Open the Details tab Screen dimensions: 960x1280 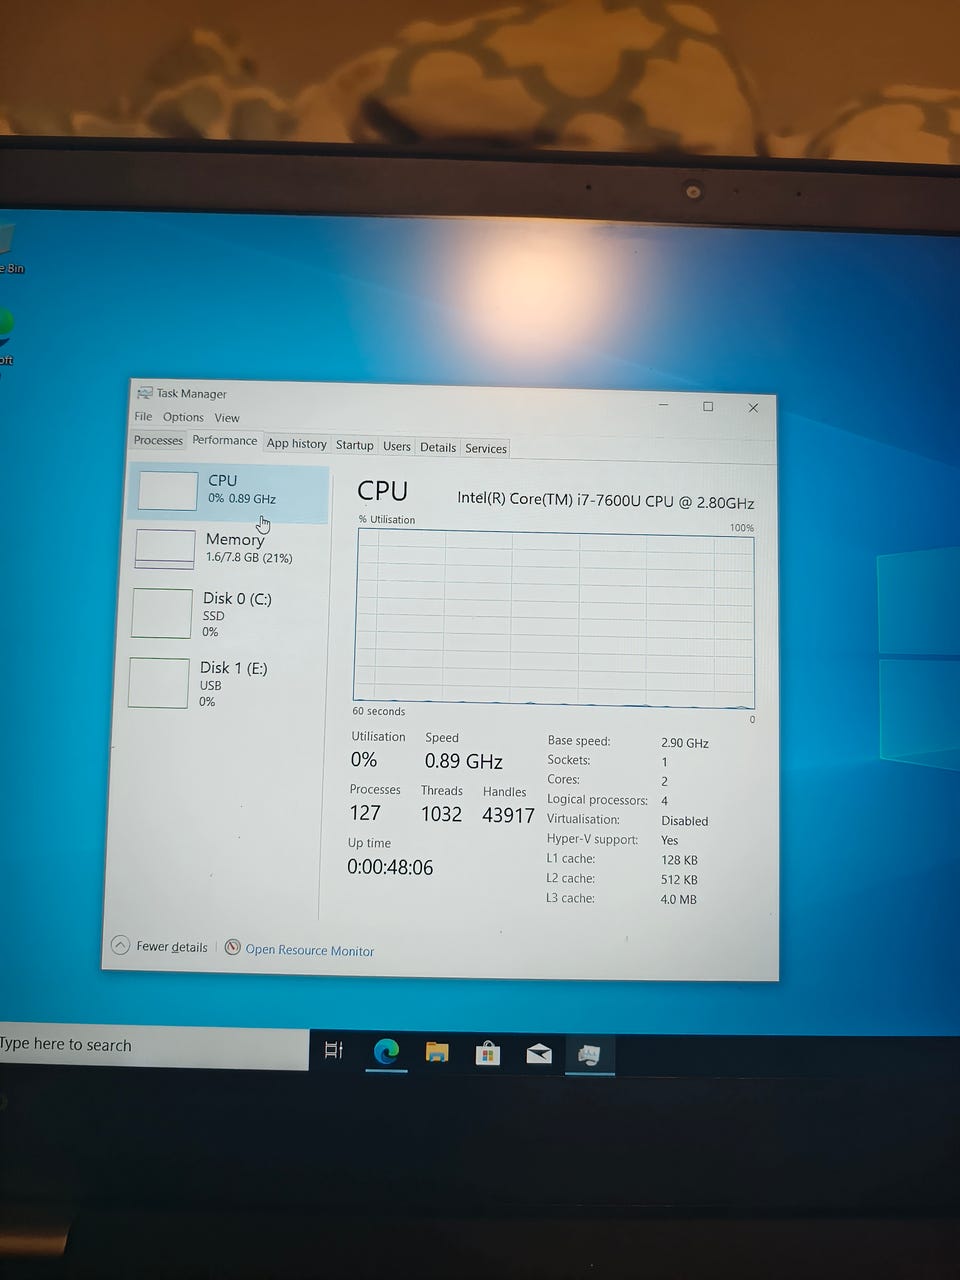pyautogui.click(x=438, y=447)
